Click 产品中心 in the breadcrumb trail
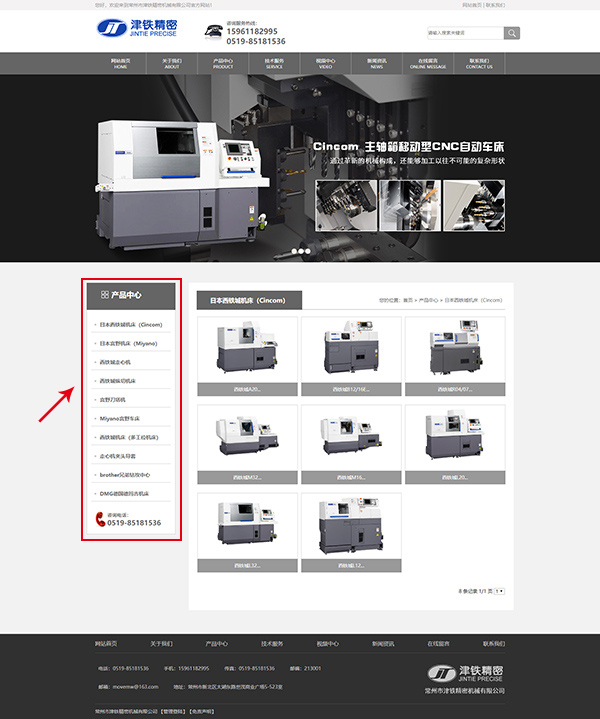600x719 pixels. pos(428,300)
